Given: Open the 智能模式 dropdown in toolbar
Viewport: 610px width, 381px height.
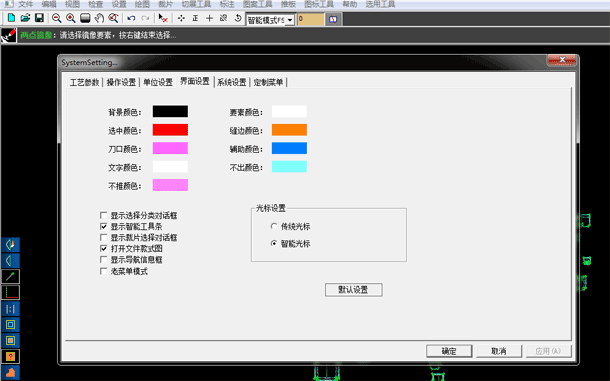Looking at the screenshot, I should (x=290, y=20).
